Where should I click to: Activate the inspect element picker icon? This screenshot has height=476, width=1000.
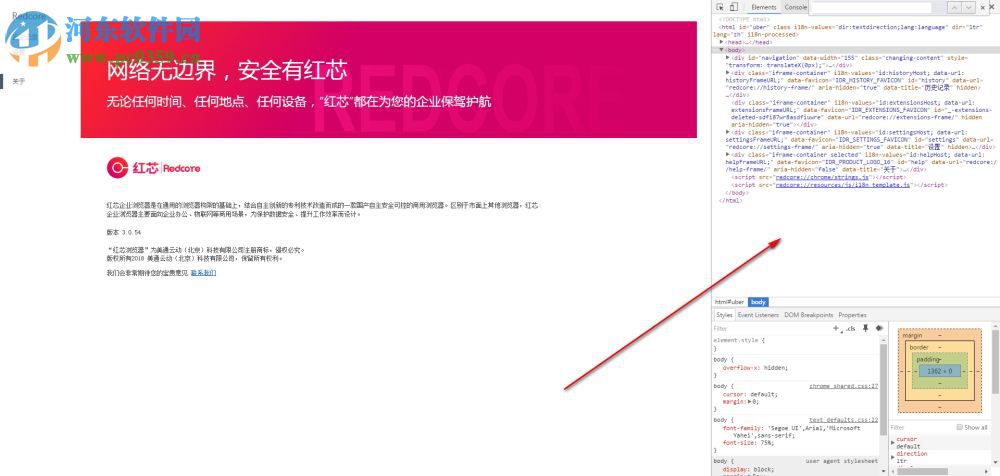(x=720, y=7)
